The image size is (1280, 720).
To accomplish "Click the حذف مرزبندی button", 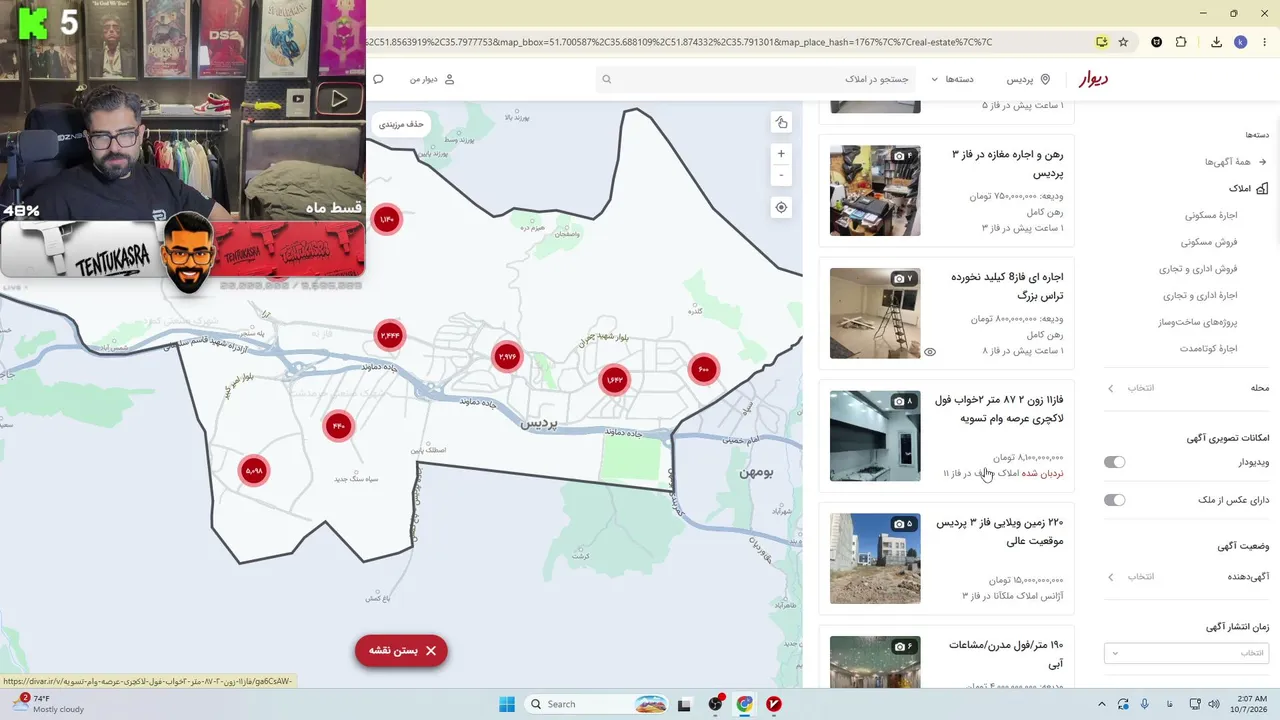I will [x=401, y=124].
